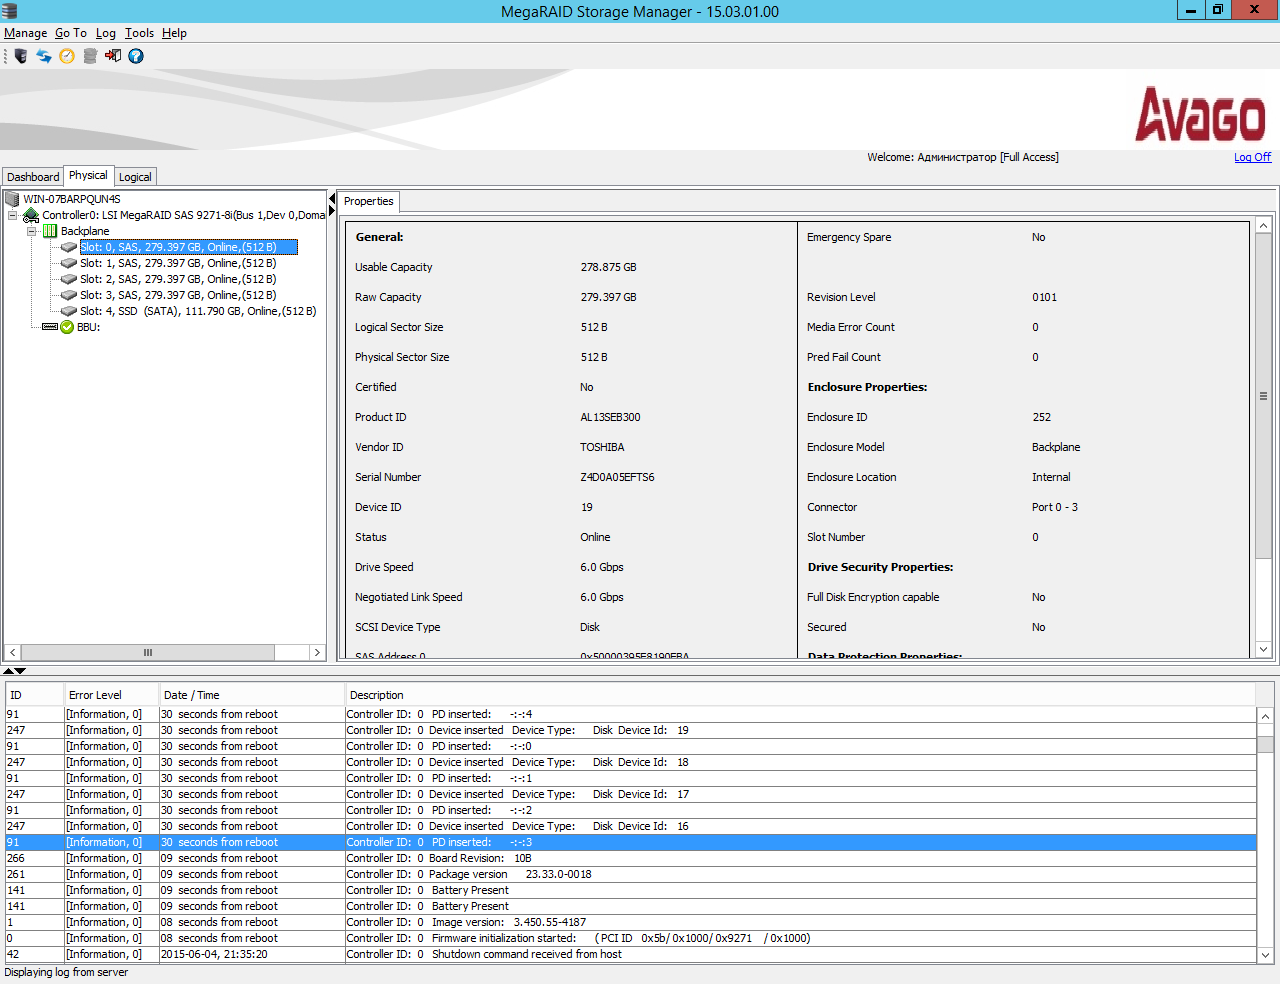
Task: Click tree horizontal scrollbar right arrow
Action: [317, 652]
